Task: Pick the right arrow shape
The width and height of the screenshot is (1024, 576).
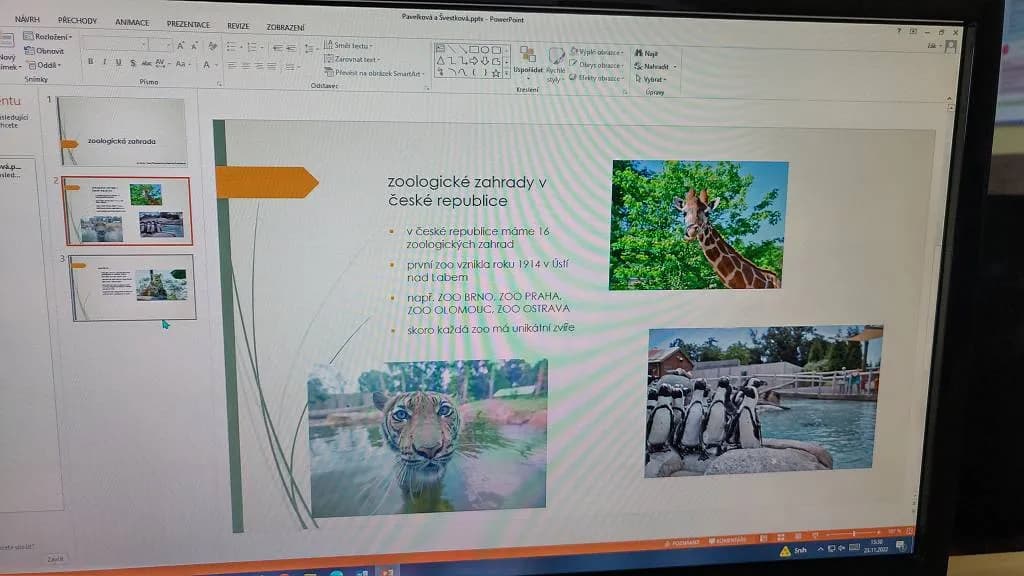Action: click(473, 61)
